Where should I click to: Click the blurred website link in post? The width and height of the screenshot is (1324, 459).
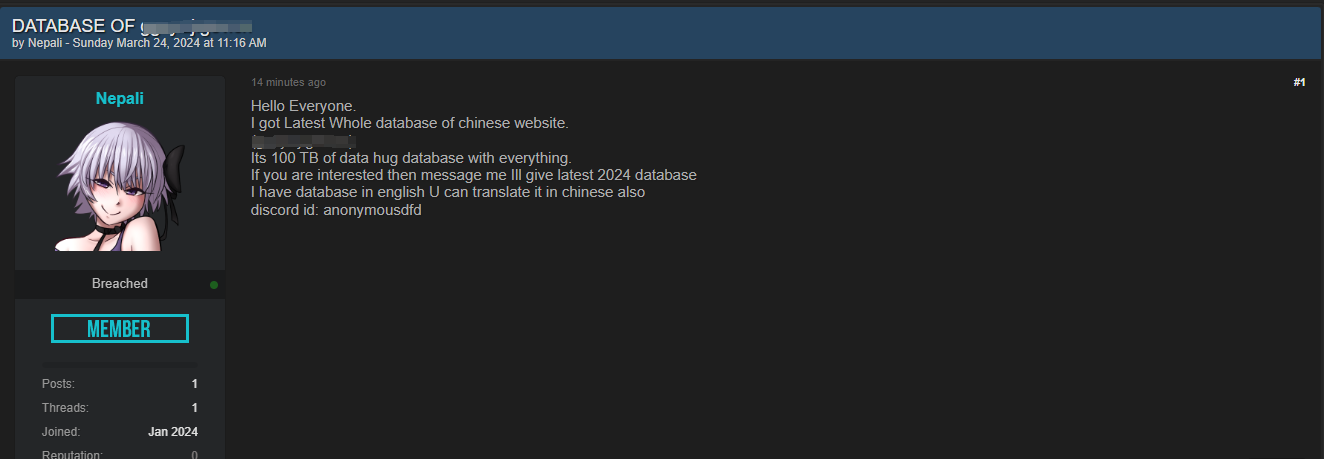(x=303, y=141)
